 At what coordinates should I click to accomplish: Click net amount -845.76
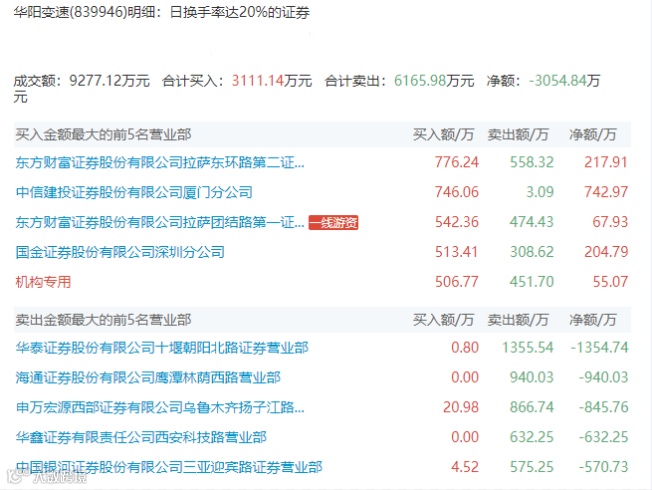click(603, 407)
